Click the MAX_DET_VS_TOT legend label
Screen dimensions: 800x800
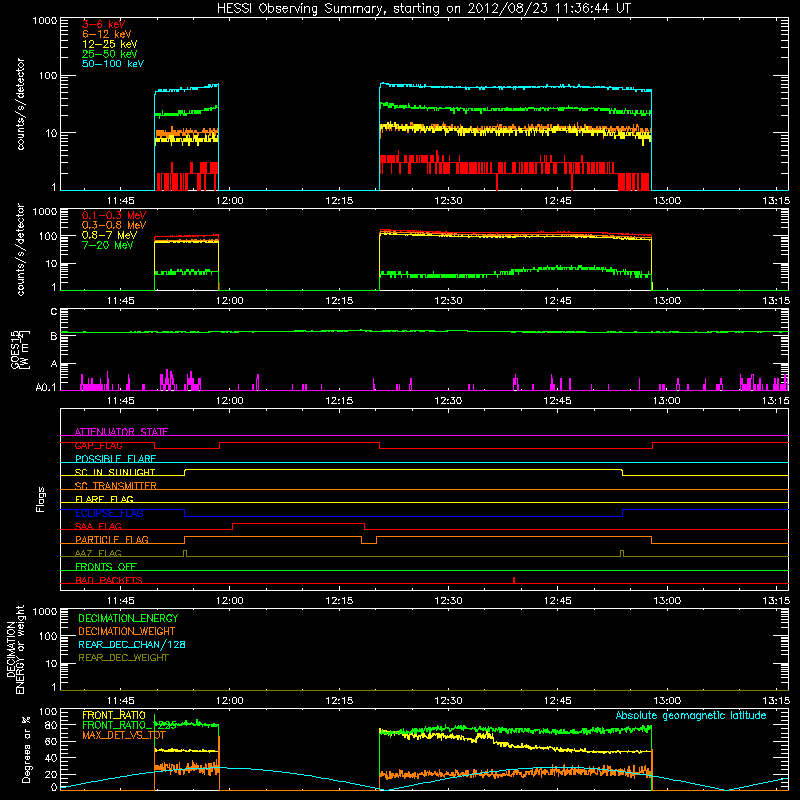point(124,735)
